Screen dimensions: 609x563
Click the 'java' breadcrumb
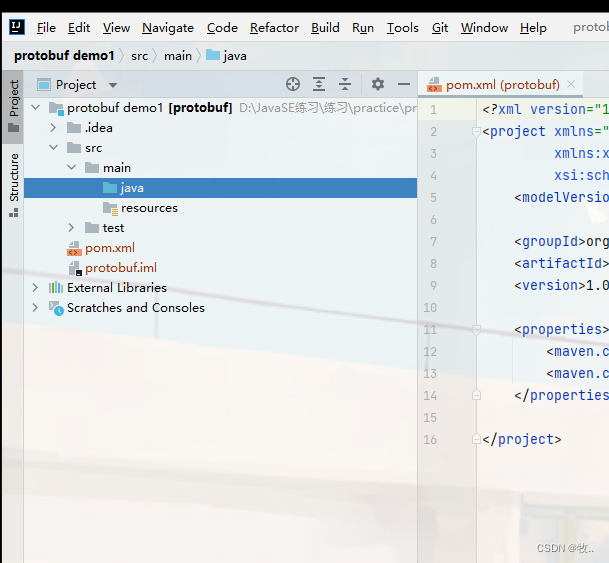[x=226, y=56]
